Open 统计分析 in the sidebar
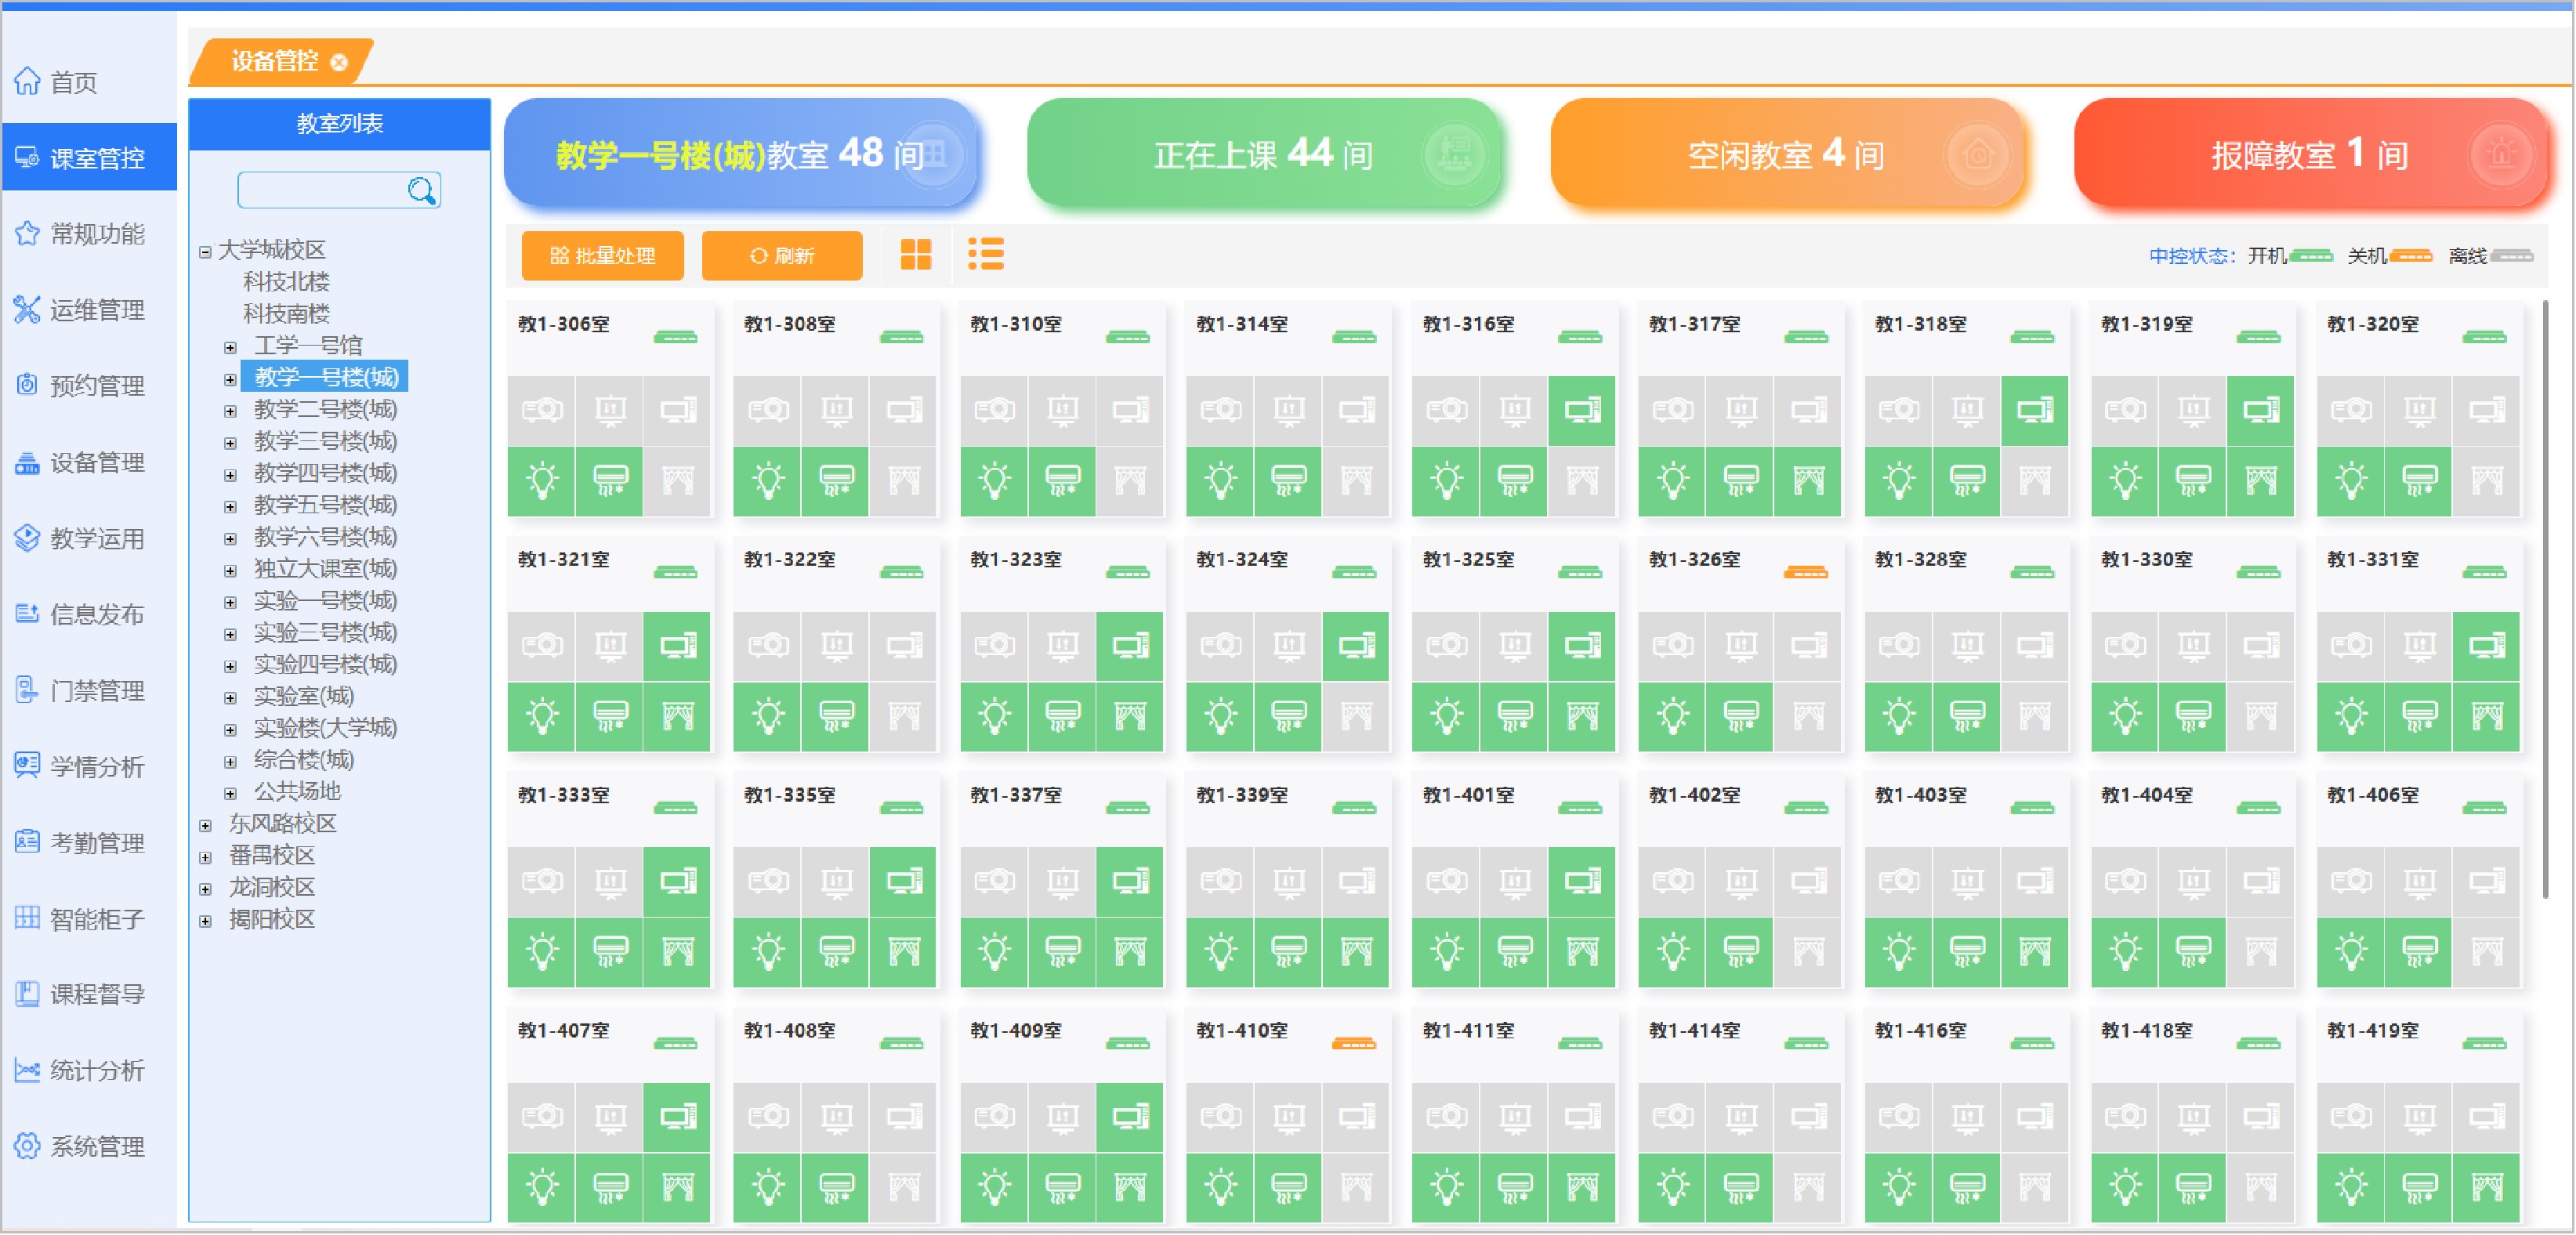Screen dimensions: 2576x1235 (88, 1070)
